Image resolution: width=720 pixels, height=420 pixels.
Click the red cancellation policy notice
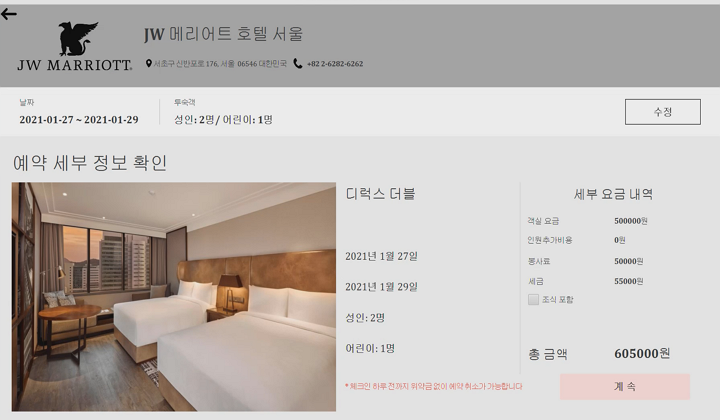coord(433,386)
